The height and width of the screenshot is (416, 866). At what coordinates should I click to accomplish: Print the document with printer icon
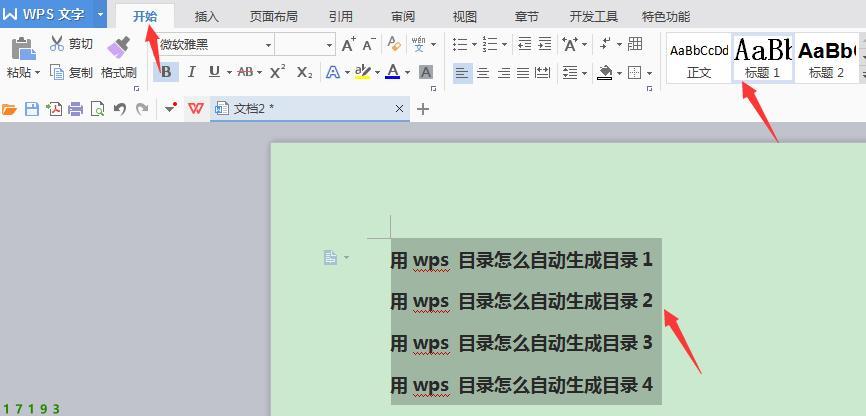75,109
